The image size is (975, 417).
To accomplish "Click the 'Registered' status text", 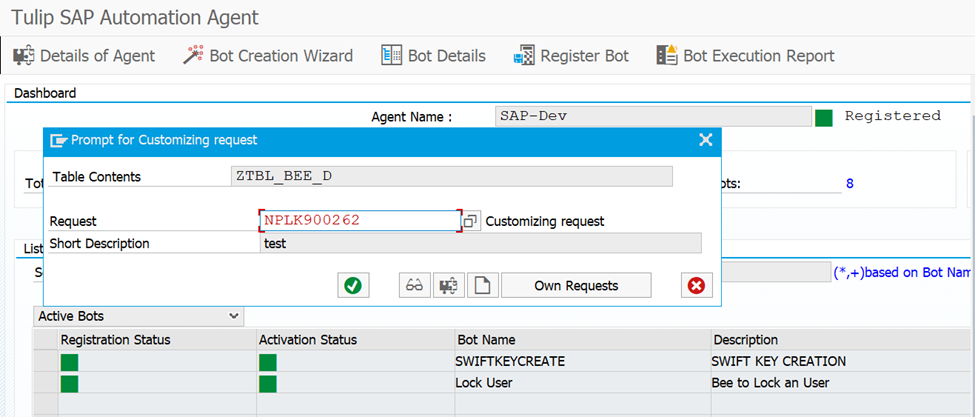I will point(892,116).
